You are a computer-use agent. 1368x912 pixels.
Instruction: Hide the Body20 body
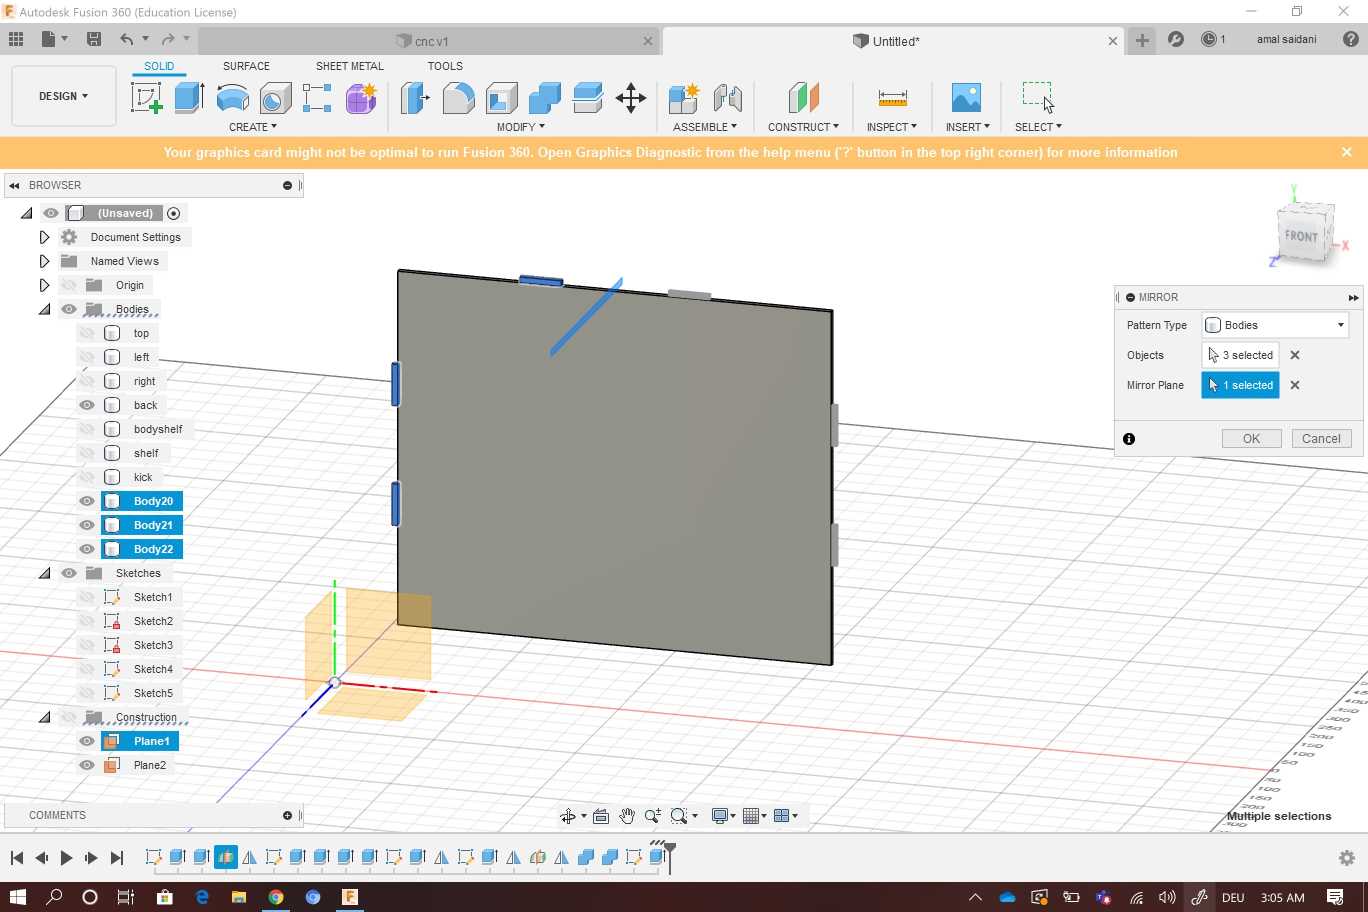pos(87,501)
